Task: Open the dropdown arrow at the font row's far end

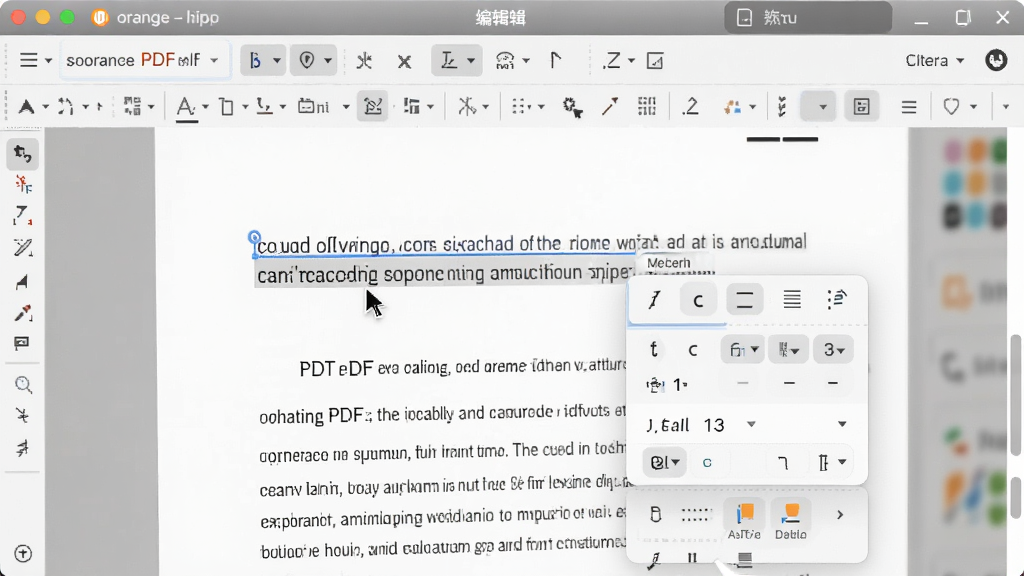Action: click(x=842, y=424)
